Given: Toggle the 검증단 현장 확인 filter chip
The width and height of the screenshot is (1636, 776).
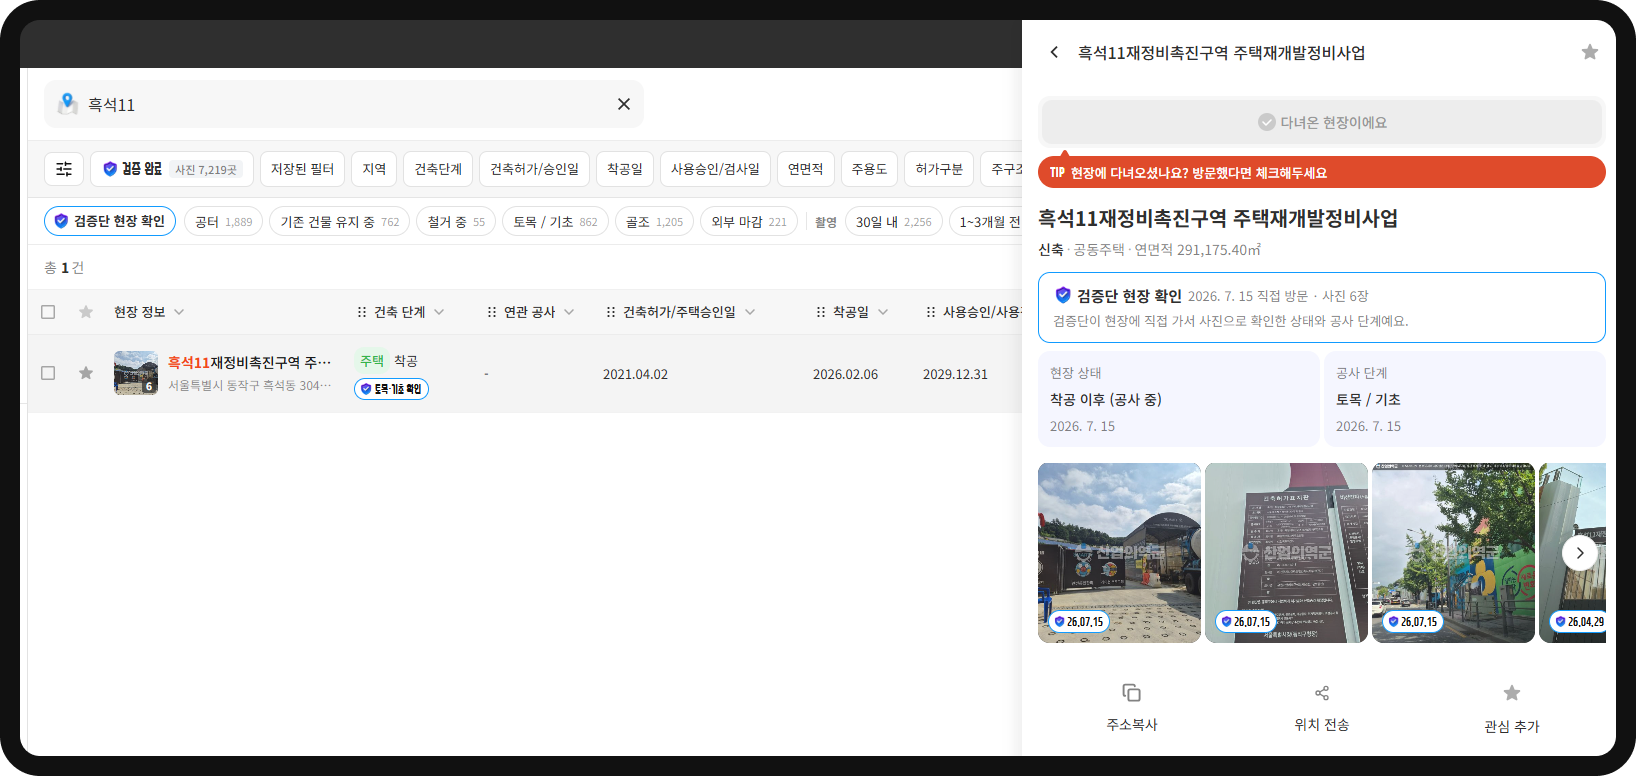Looking at the screenshot, I should 110,221.
